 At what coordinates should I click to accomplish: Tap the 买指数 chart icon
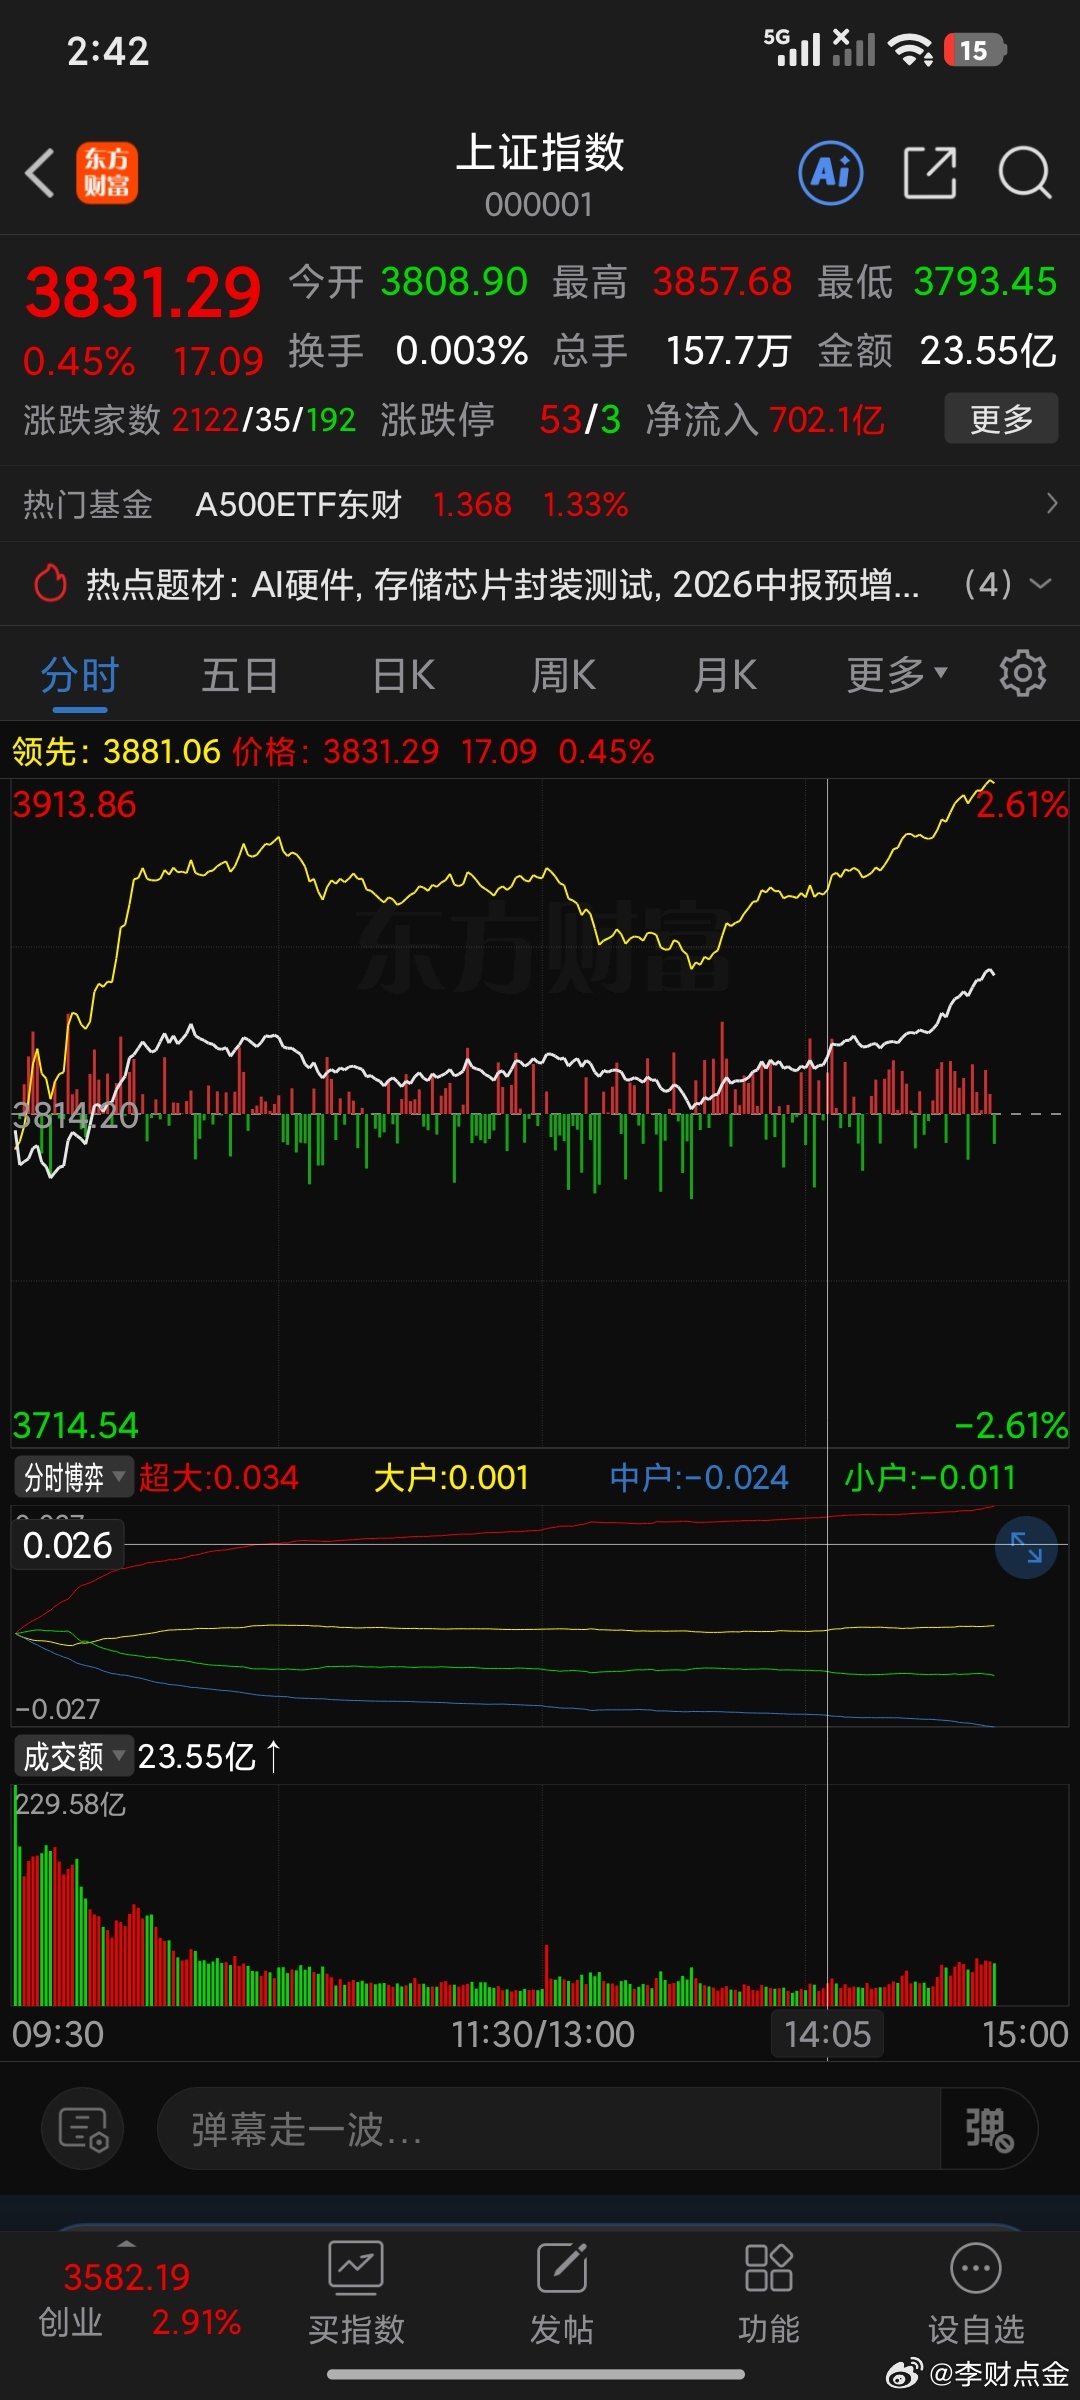(356, 2269)
